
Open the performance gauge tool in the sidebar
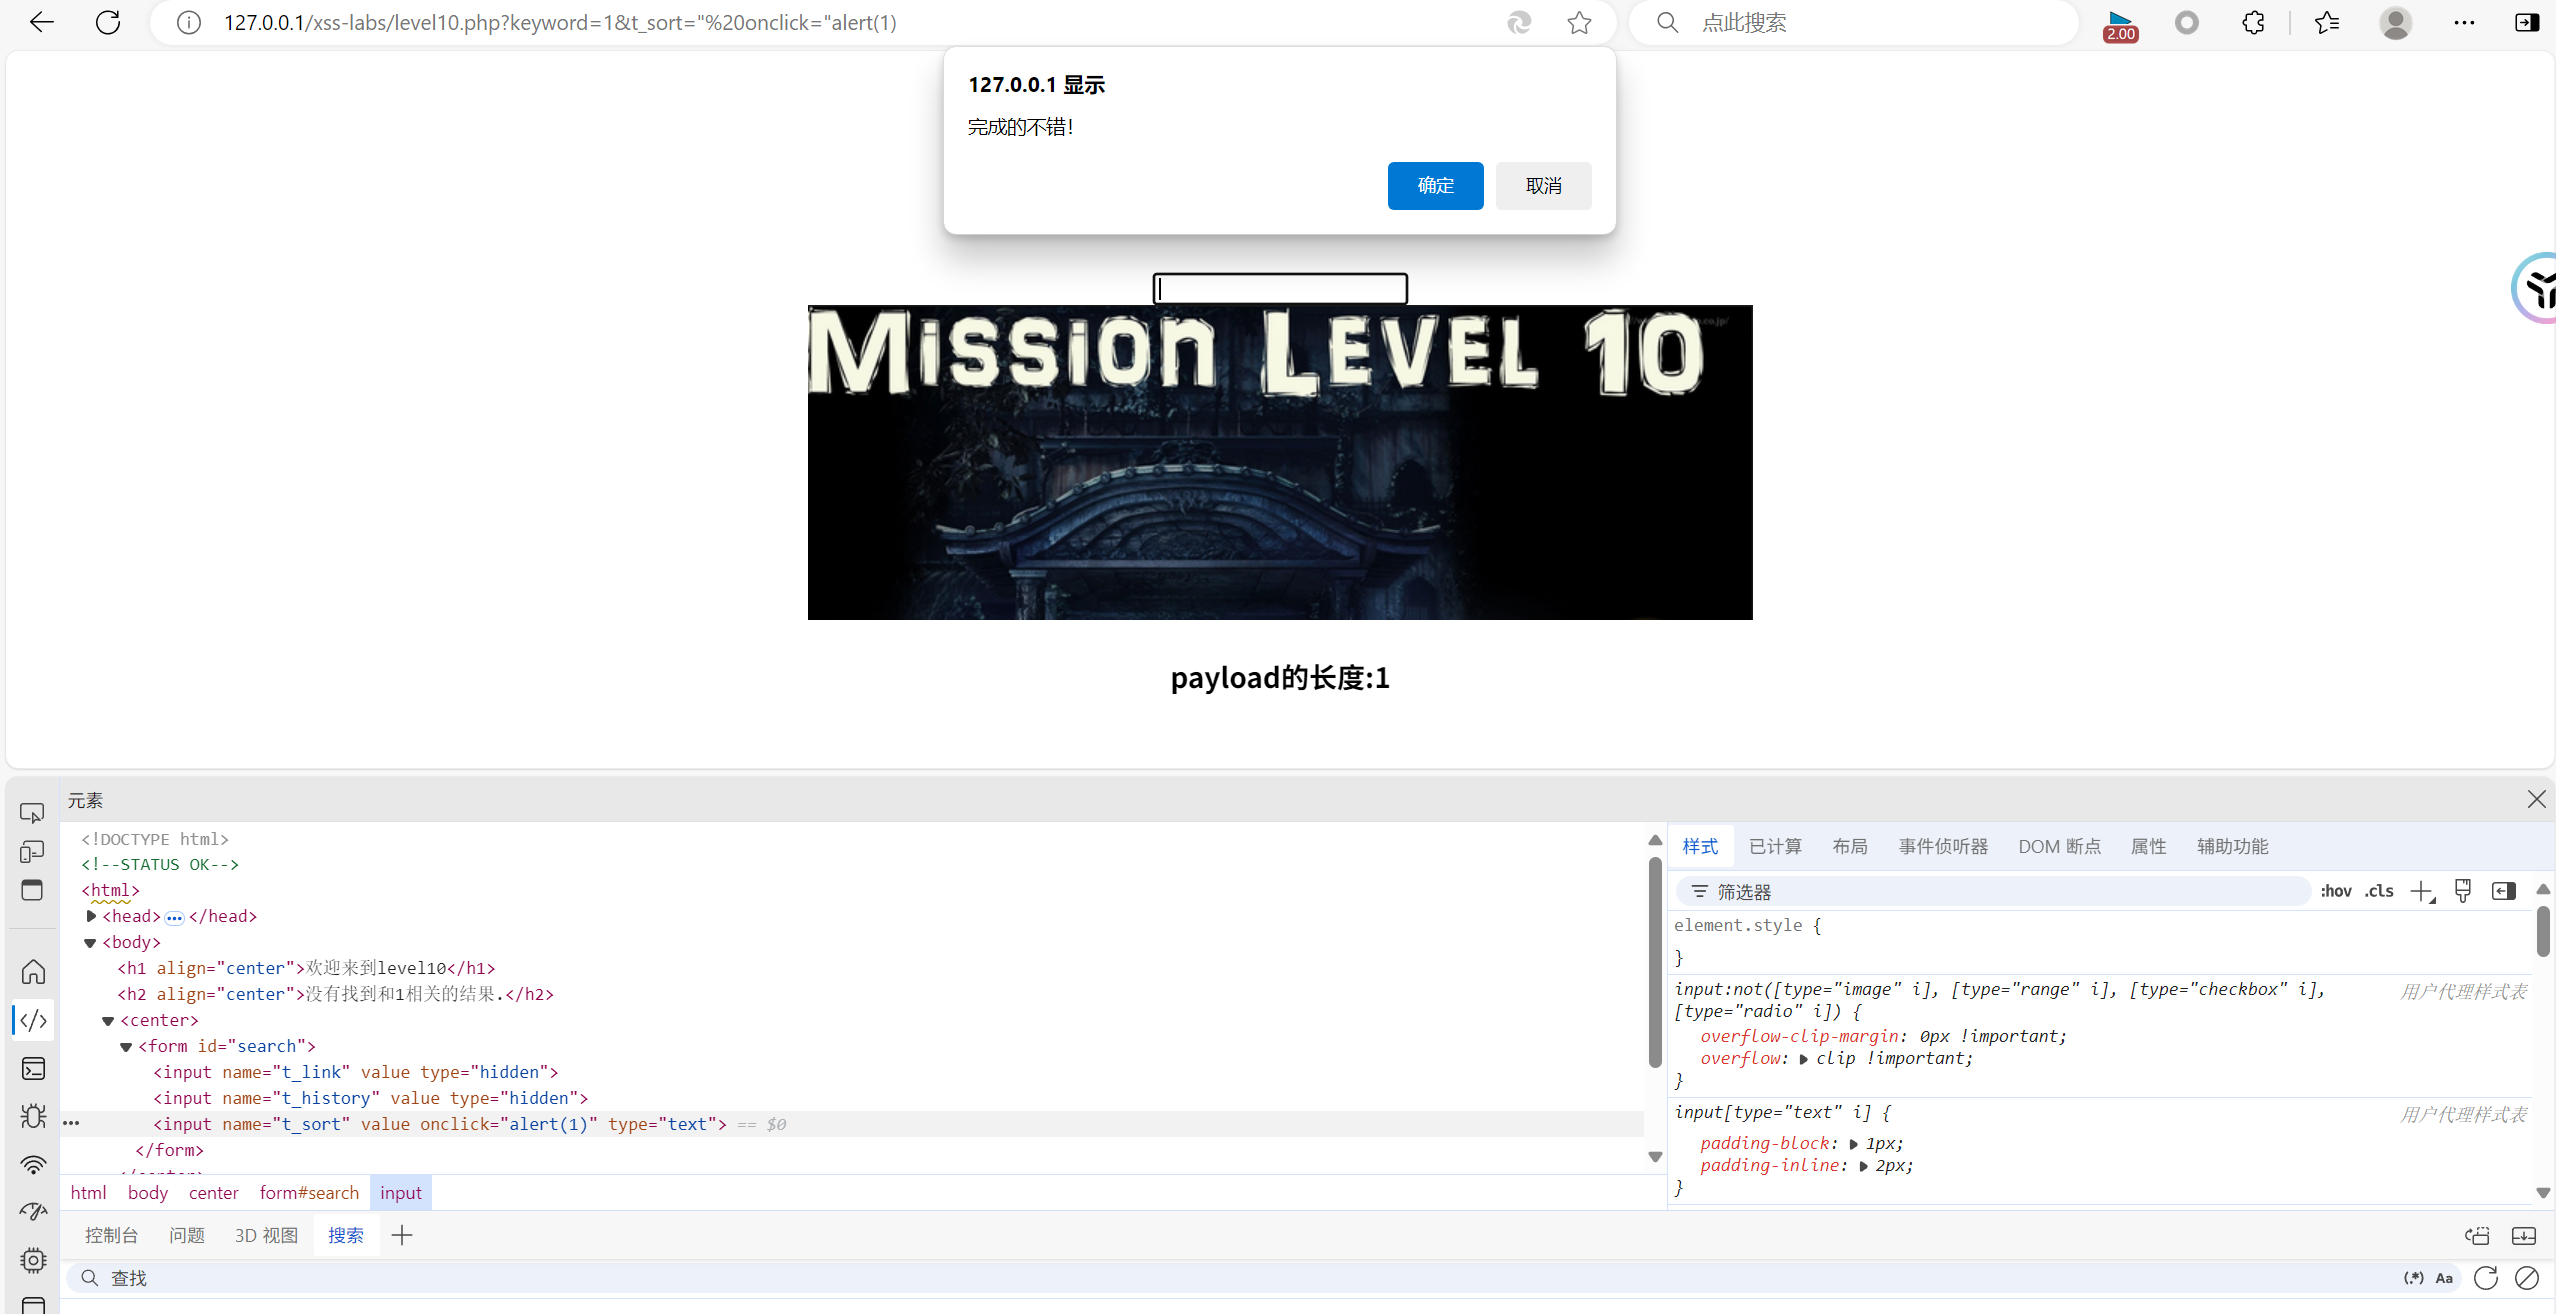point(33,1211)
